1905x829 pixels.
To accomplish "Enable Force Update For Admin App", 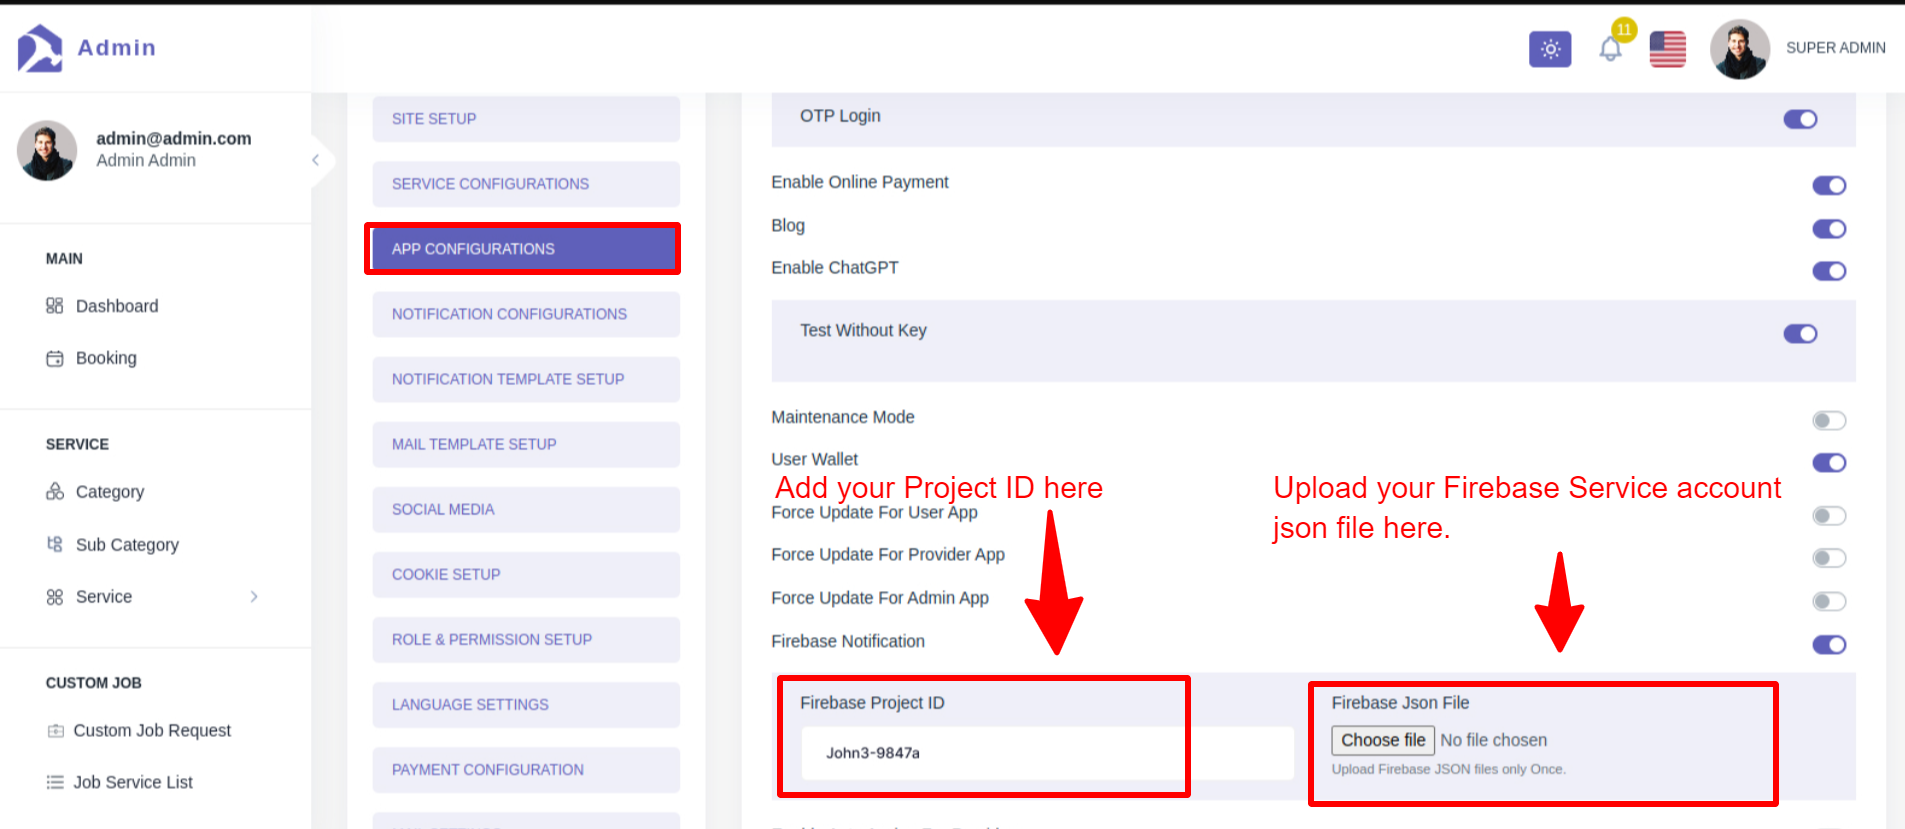I will [x=1829, y=601].
